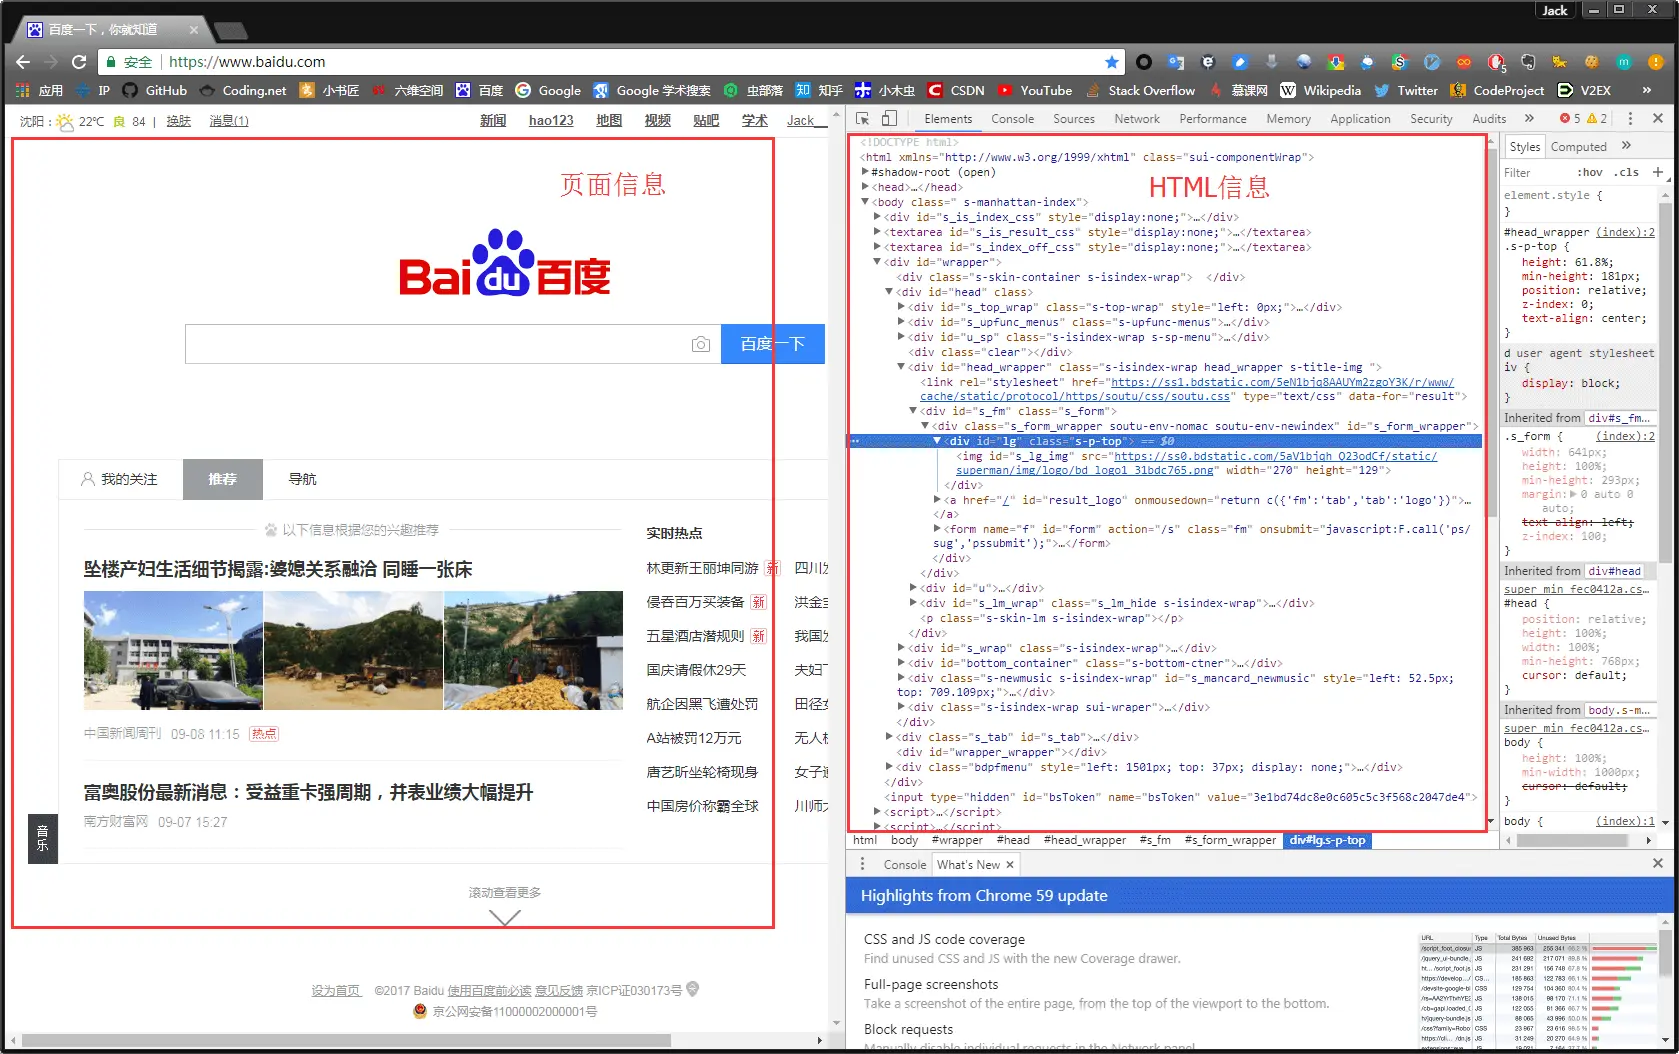Viewport: 1679px width, 1054px height.
Task: Click the bookmark star in the address bar
Action: click(x=1112, y=62)
